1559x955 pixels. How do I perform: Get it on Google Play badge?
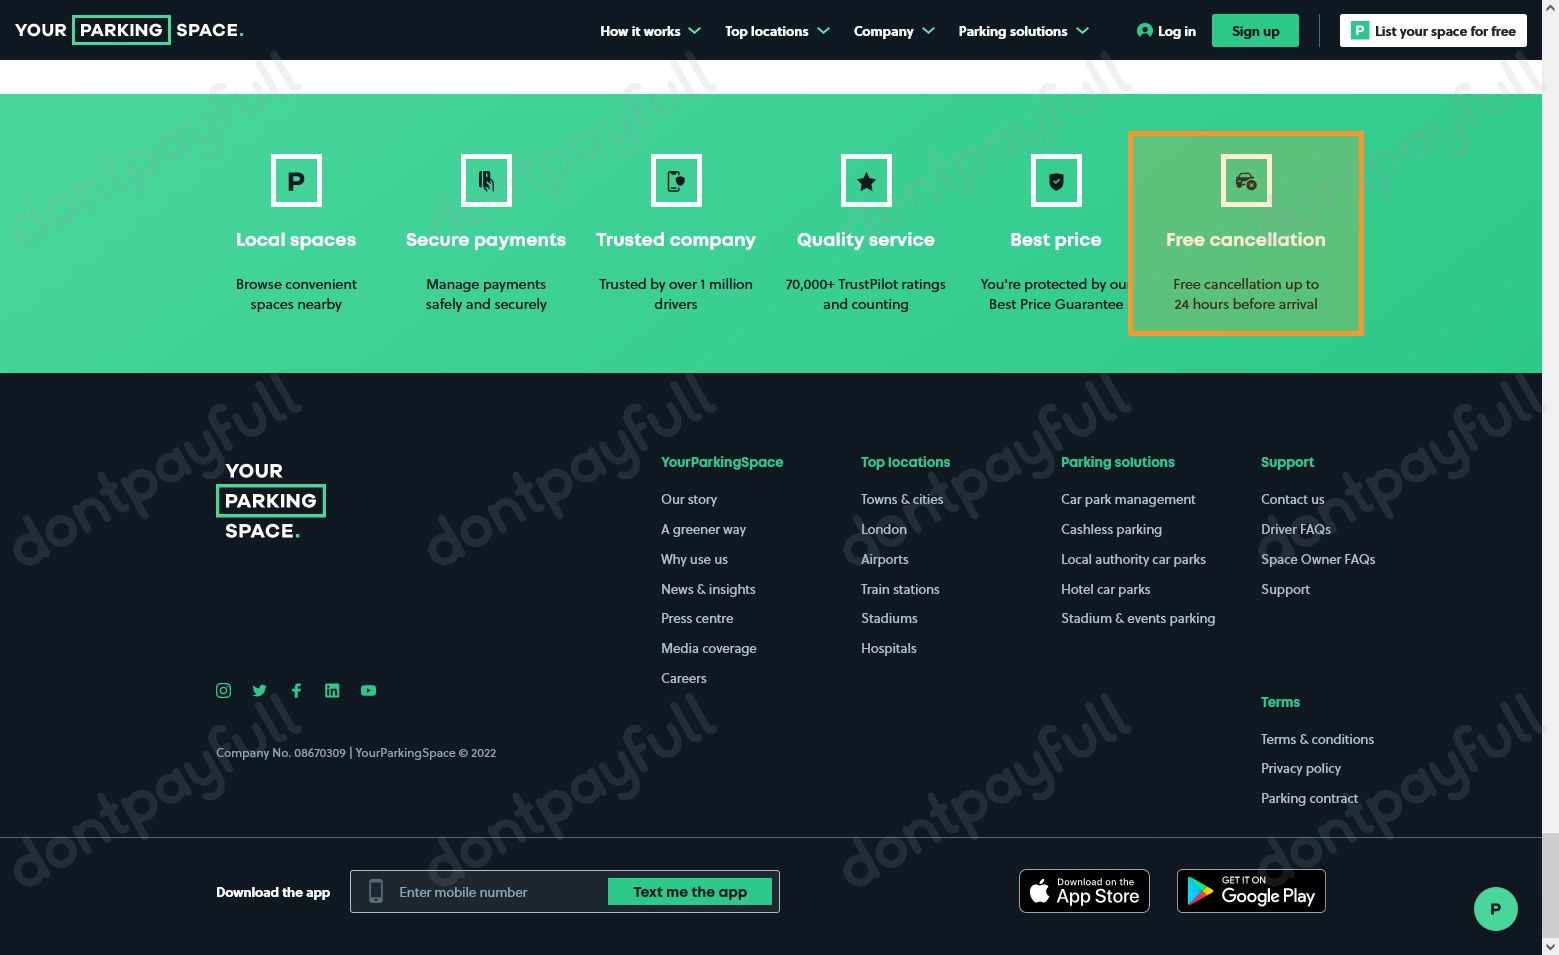tap(1251, 891)
